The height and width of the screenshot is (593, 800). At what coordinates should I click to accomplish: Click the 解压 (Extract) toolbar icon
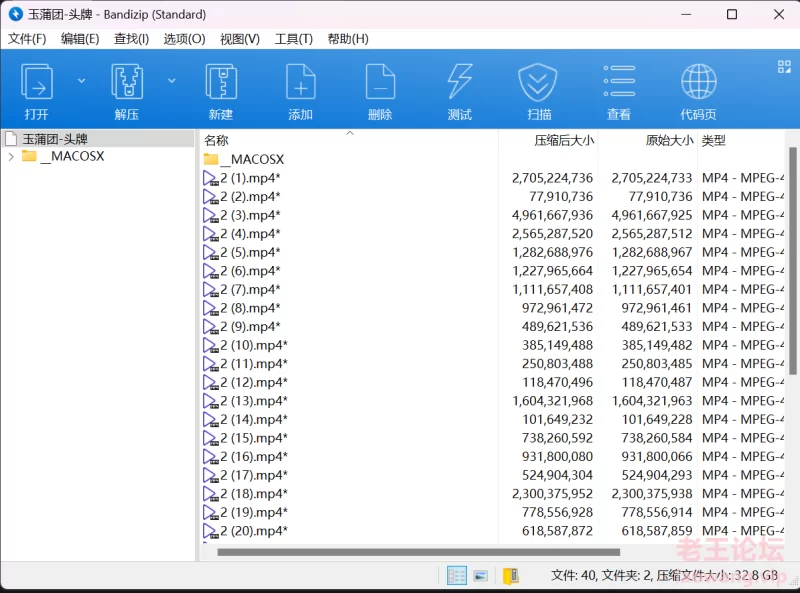pos(127,82)
